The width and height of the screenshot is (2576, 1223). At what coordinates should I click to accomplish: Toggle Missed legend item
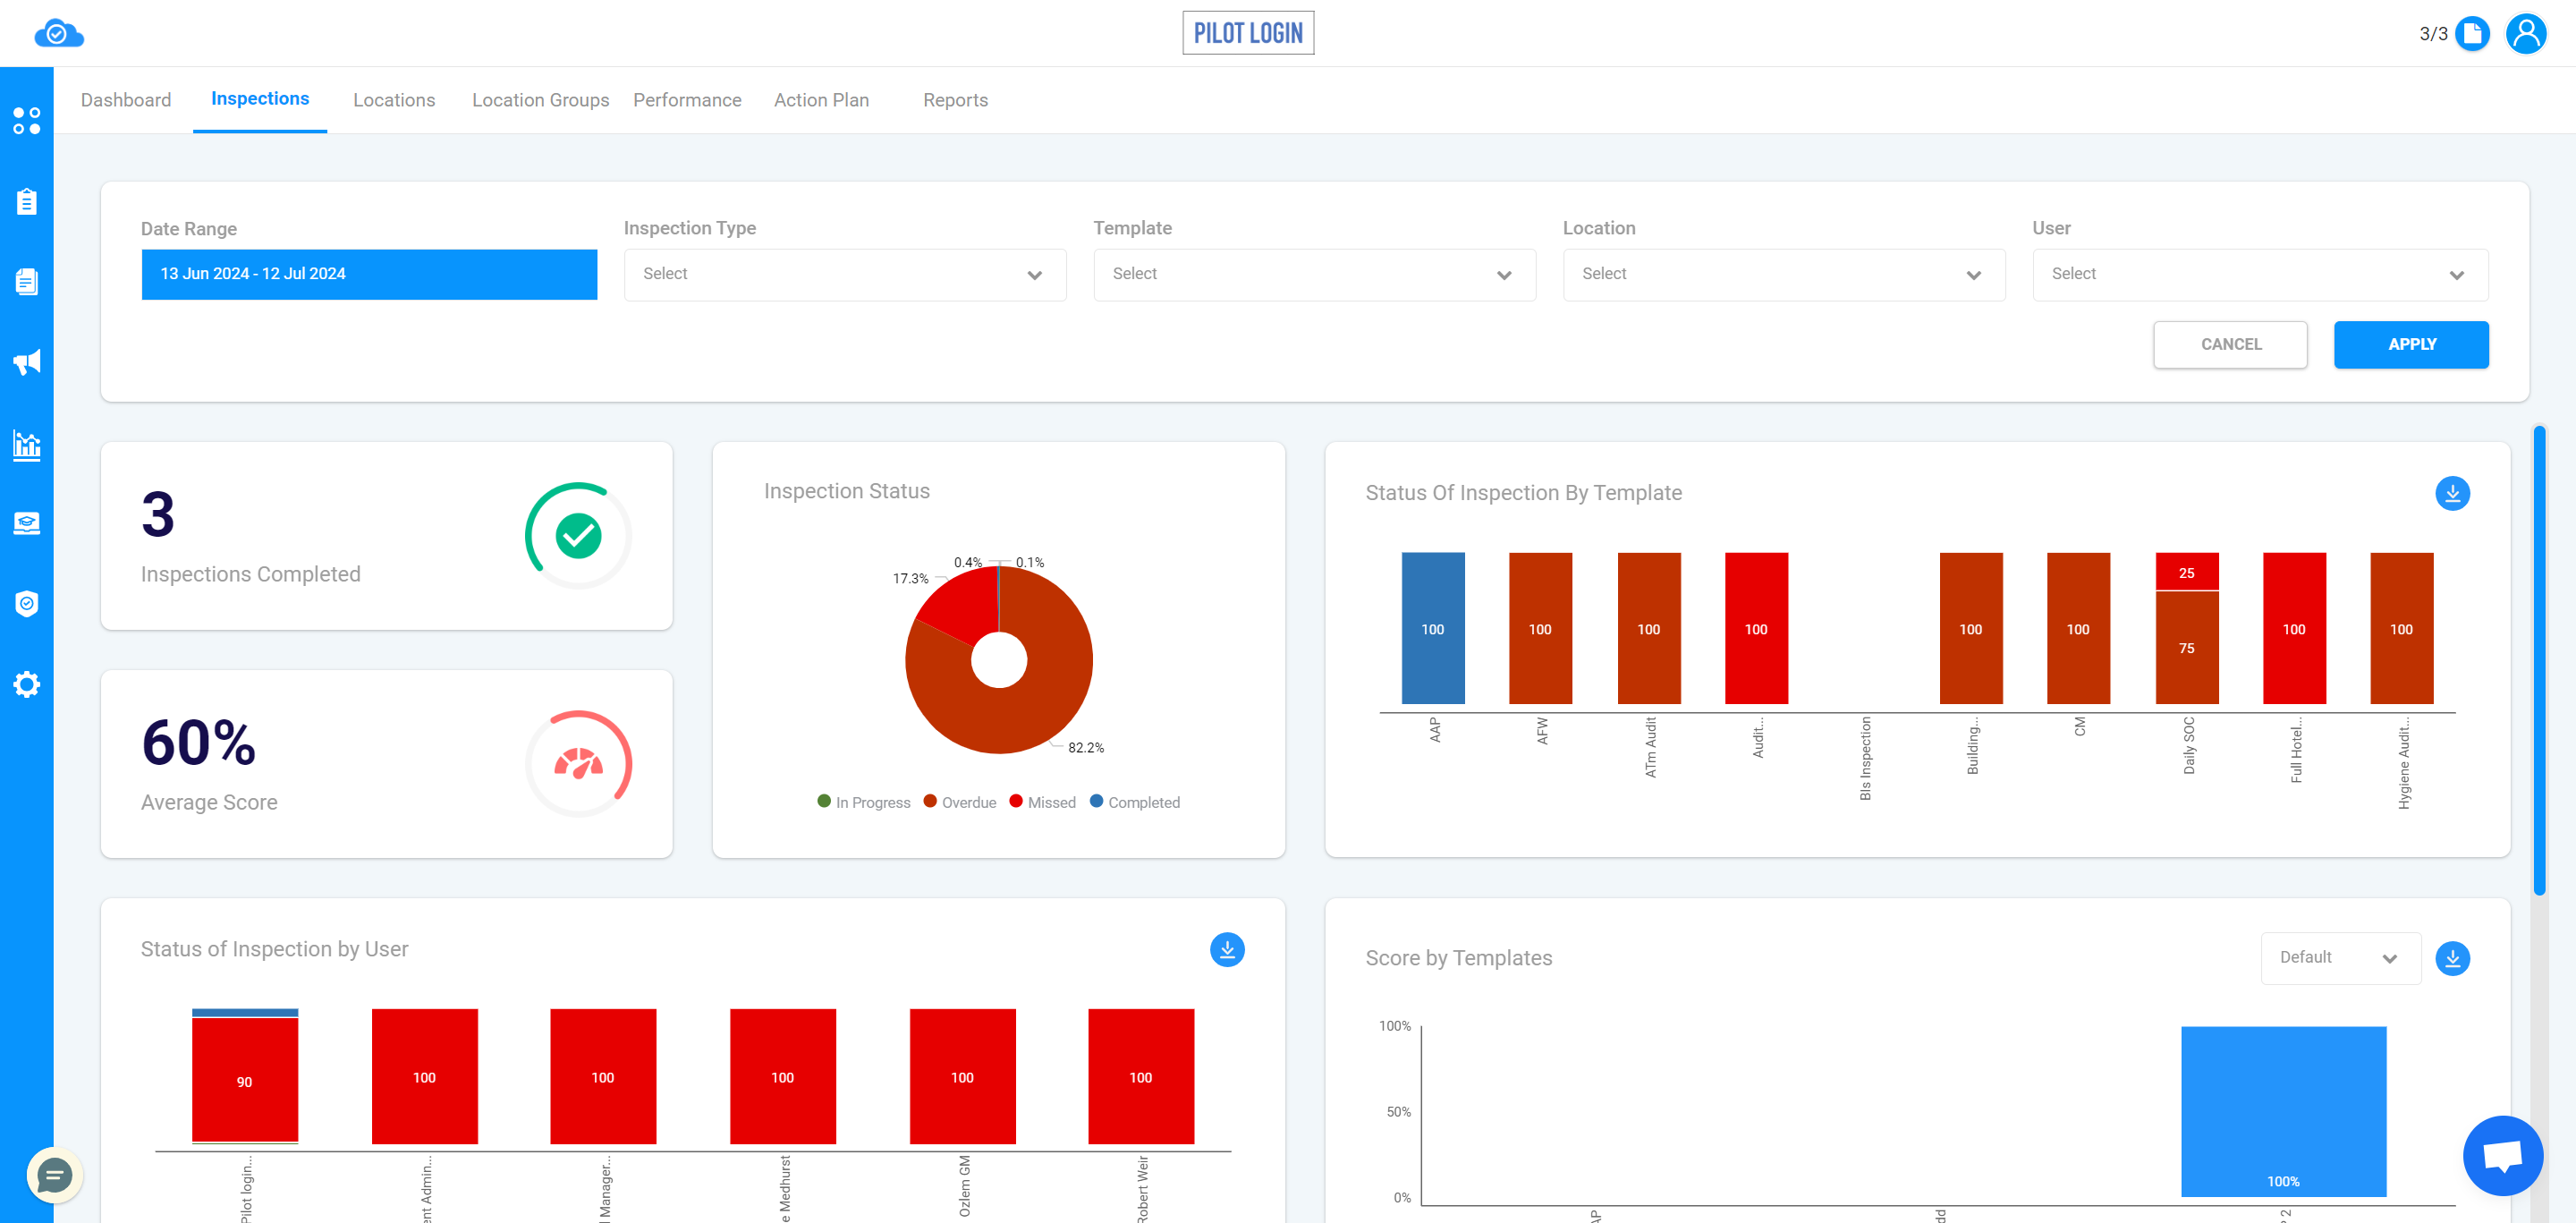(1042, 802)
